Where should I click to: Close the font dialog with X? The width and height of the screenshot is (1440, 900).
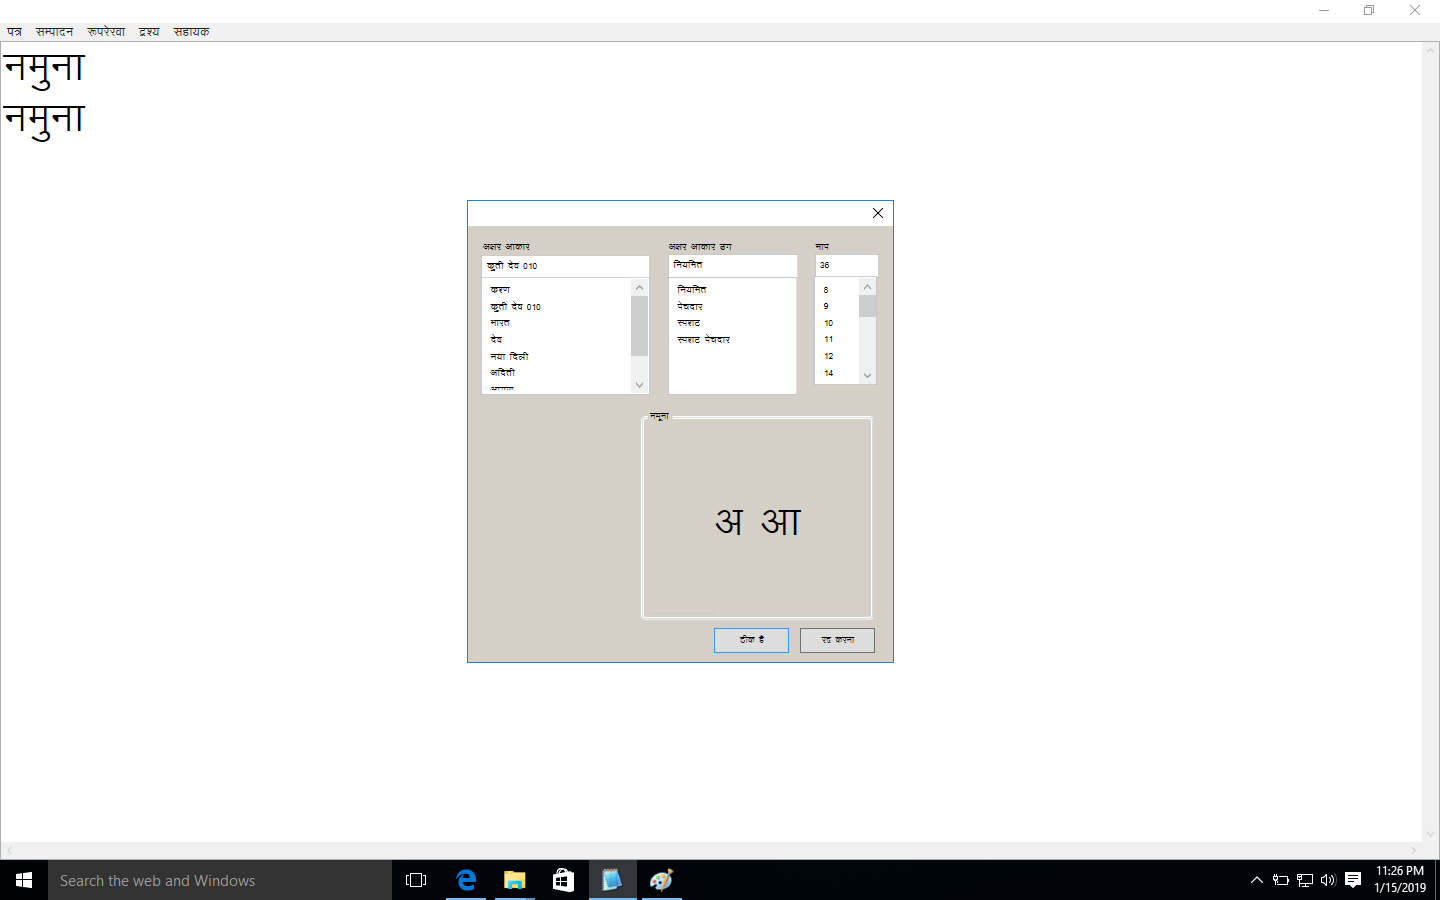tap(878, 213)
